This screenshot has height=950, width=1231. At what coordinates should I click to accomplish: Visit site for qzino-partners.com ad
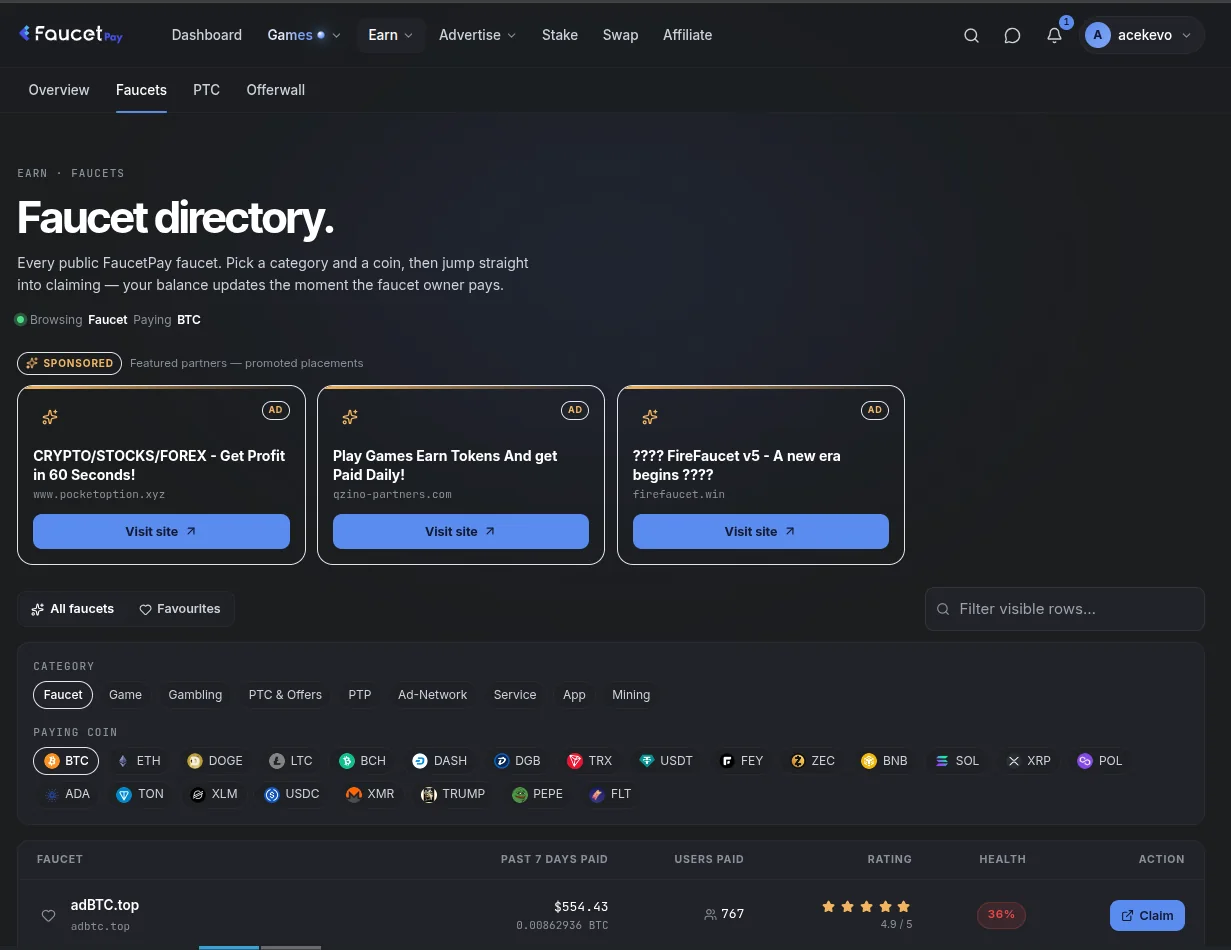[461, 531]
